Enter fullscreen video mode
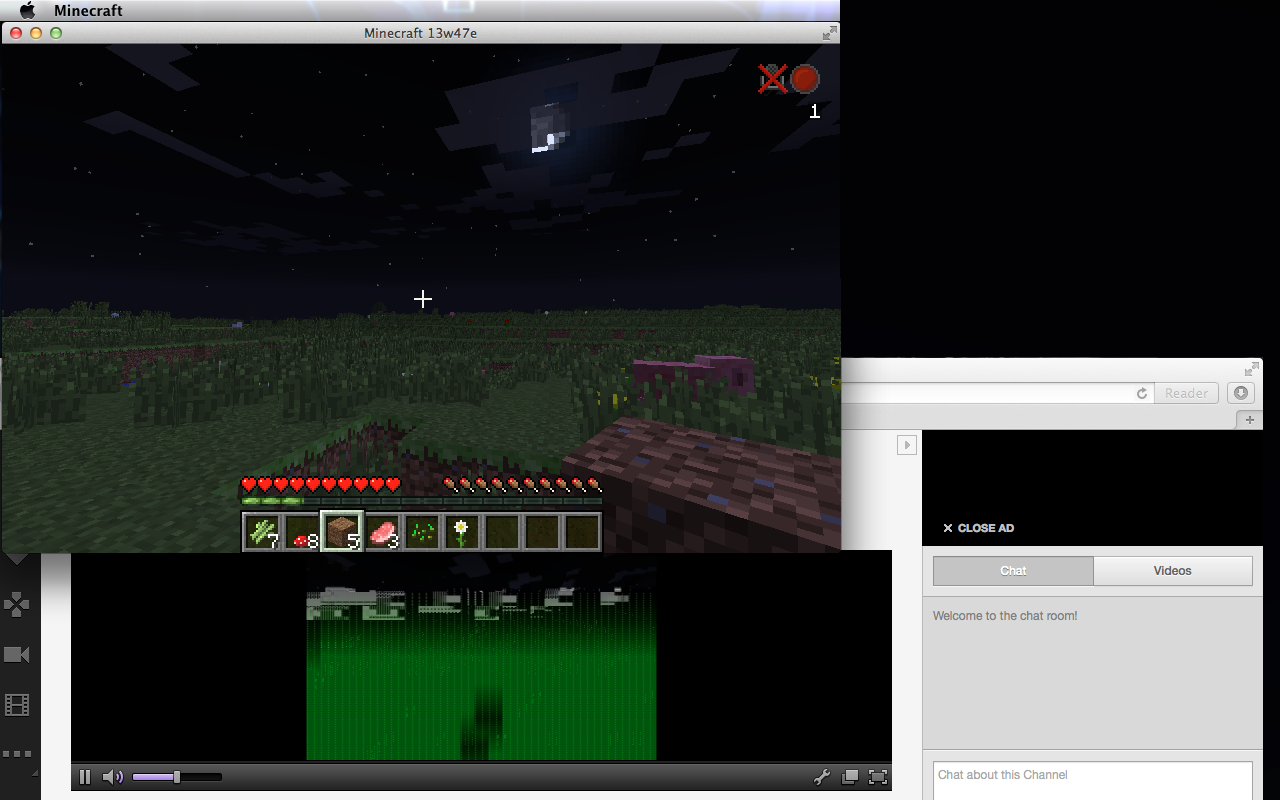Viewport: 1280px width, 800px height. click(x=878, y=777)
